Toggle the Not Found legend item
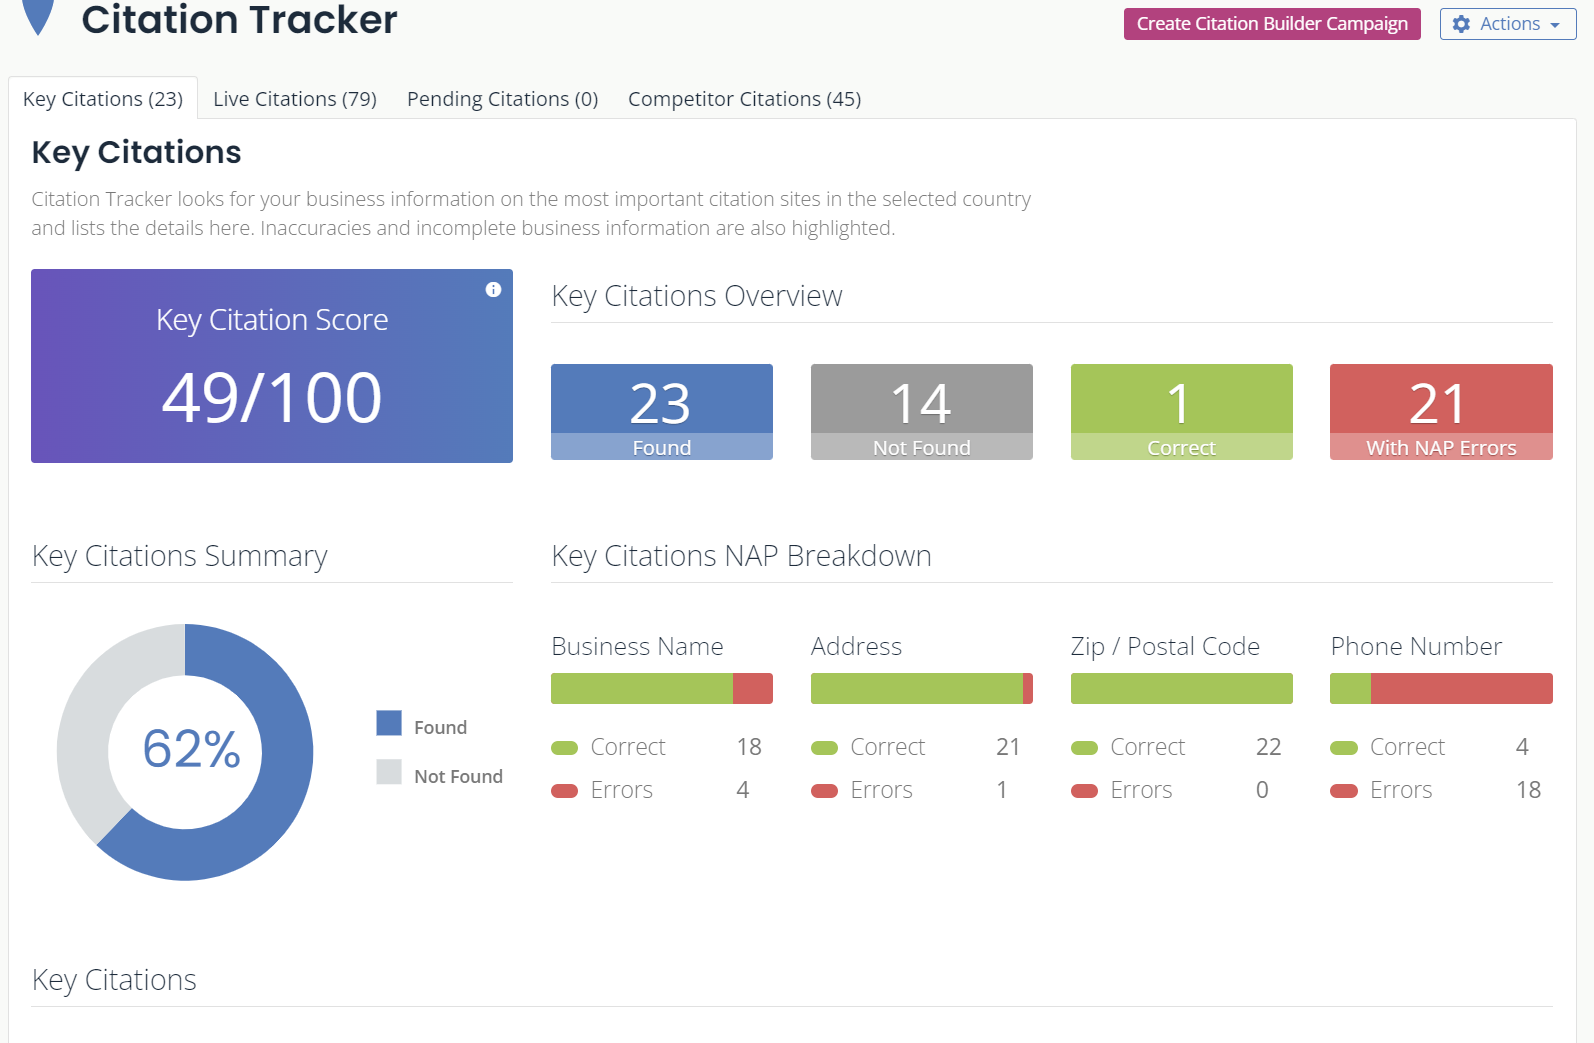Screen dimensions: 1594x1043 pos(458,776)
